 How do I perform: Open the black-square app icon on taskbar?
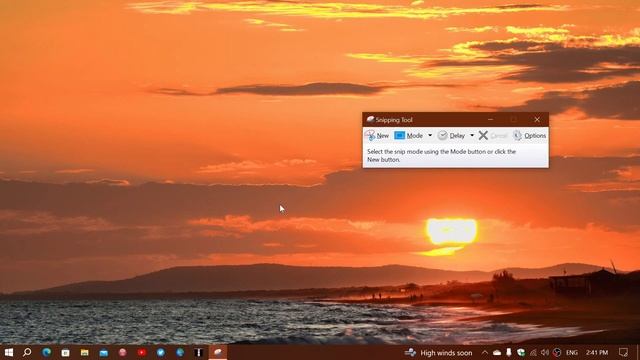(199, 352)
